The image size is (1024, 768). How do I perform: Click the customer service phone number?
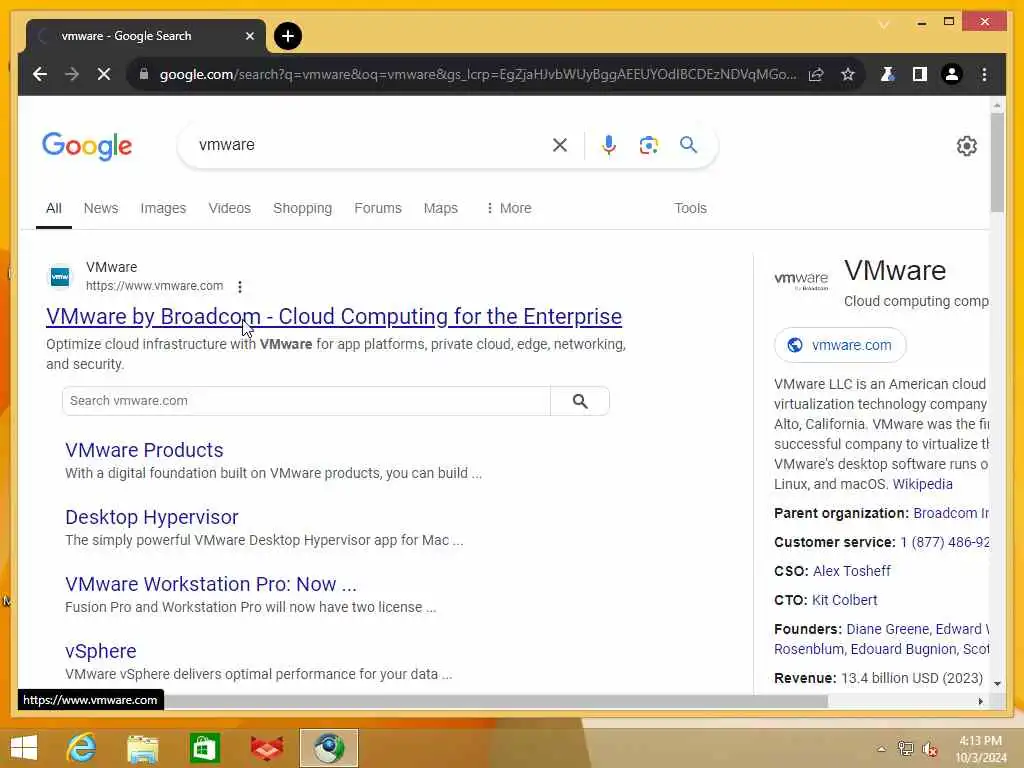point(944,542)
